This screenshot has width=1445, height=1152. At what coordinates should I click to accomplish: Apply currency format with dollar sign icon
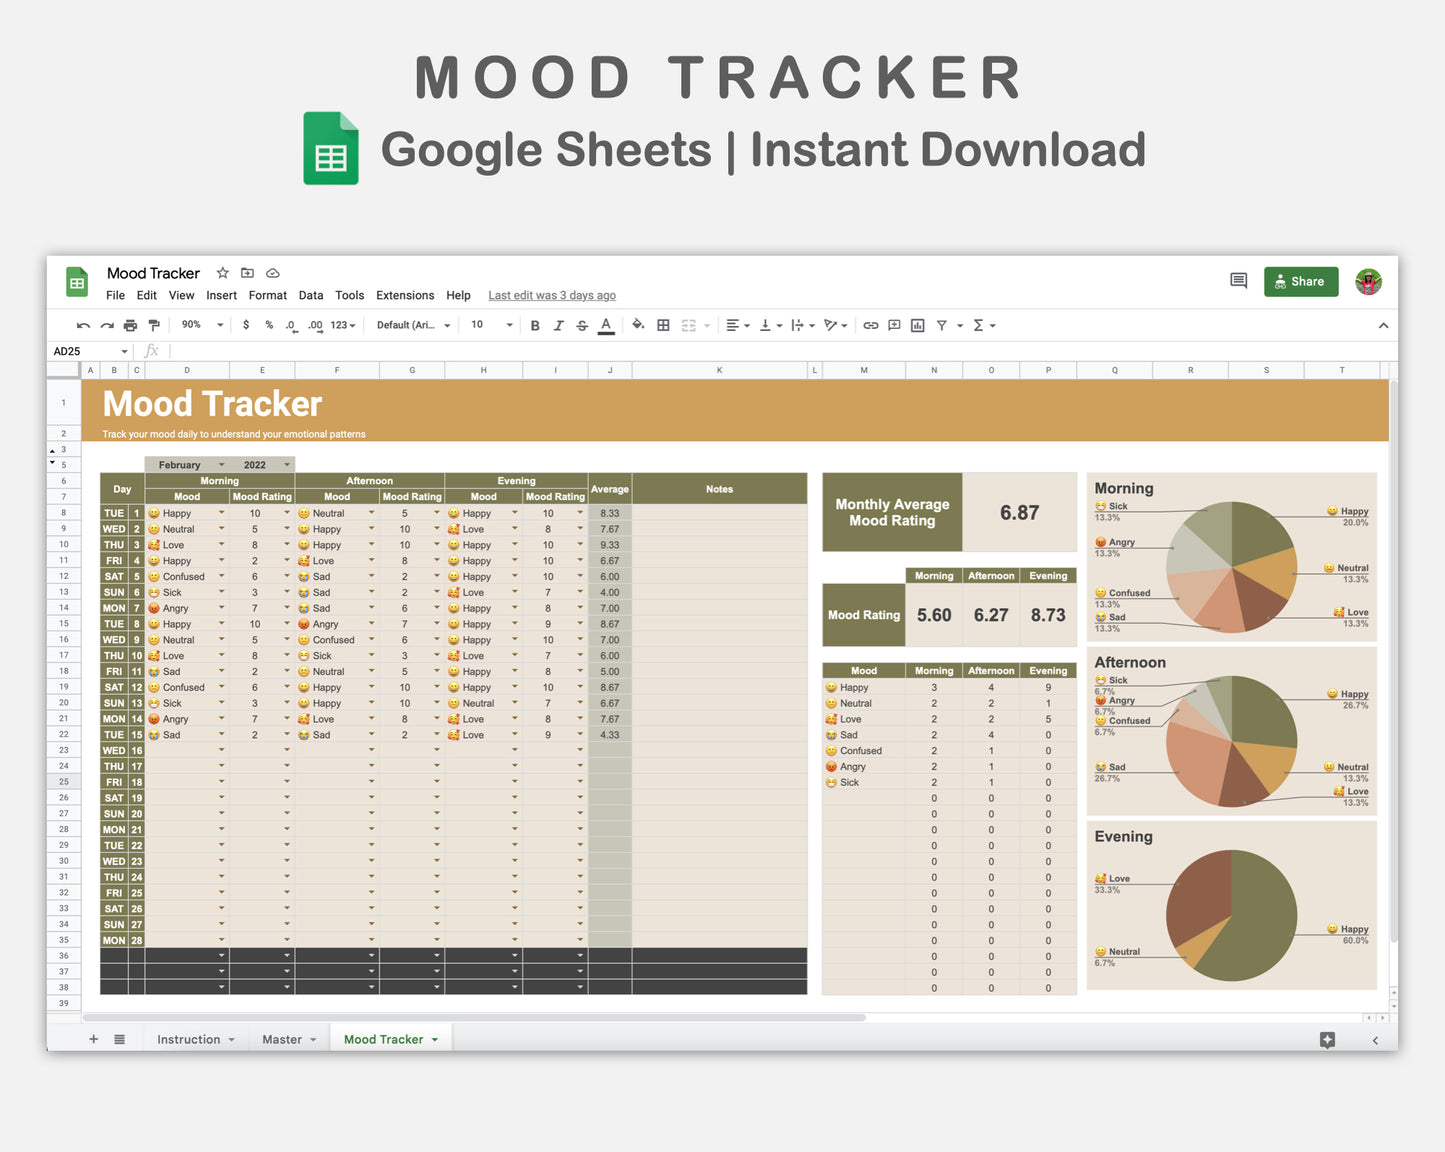246,325
